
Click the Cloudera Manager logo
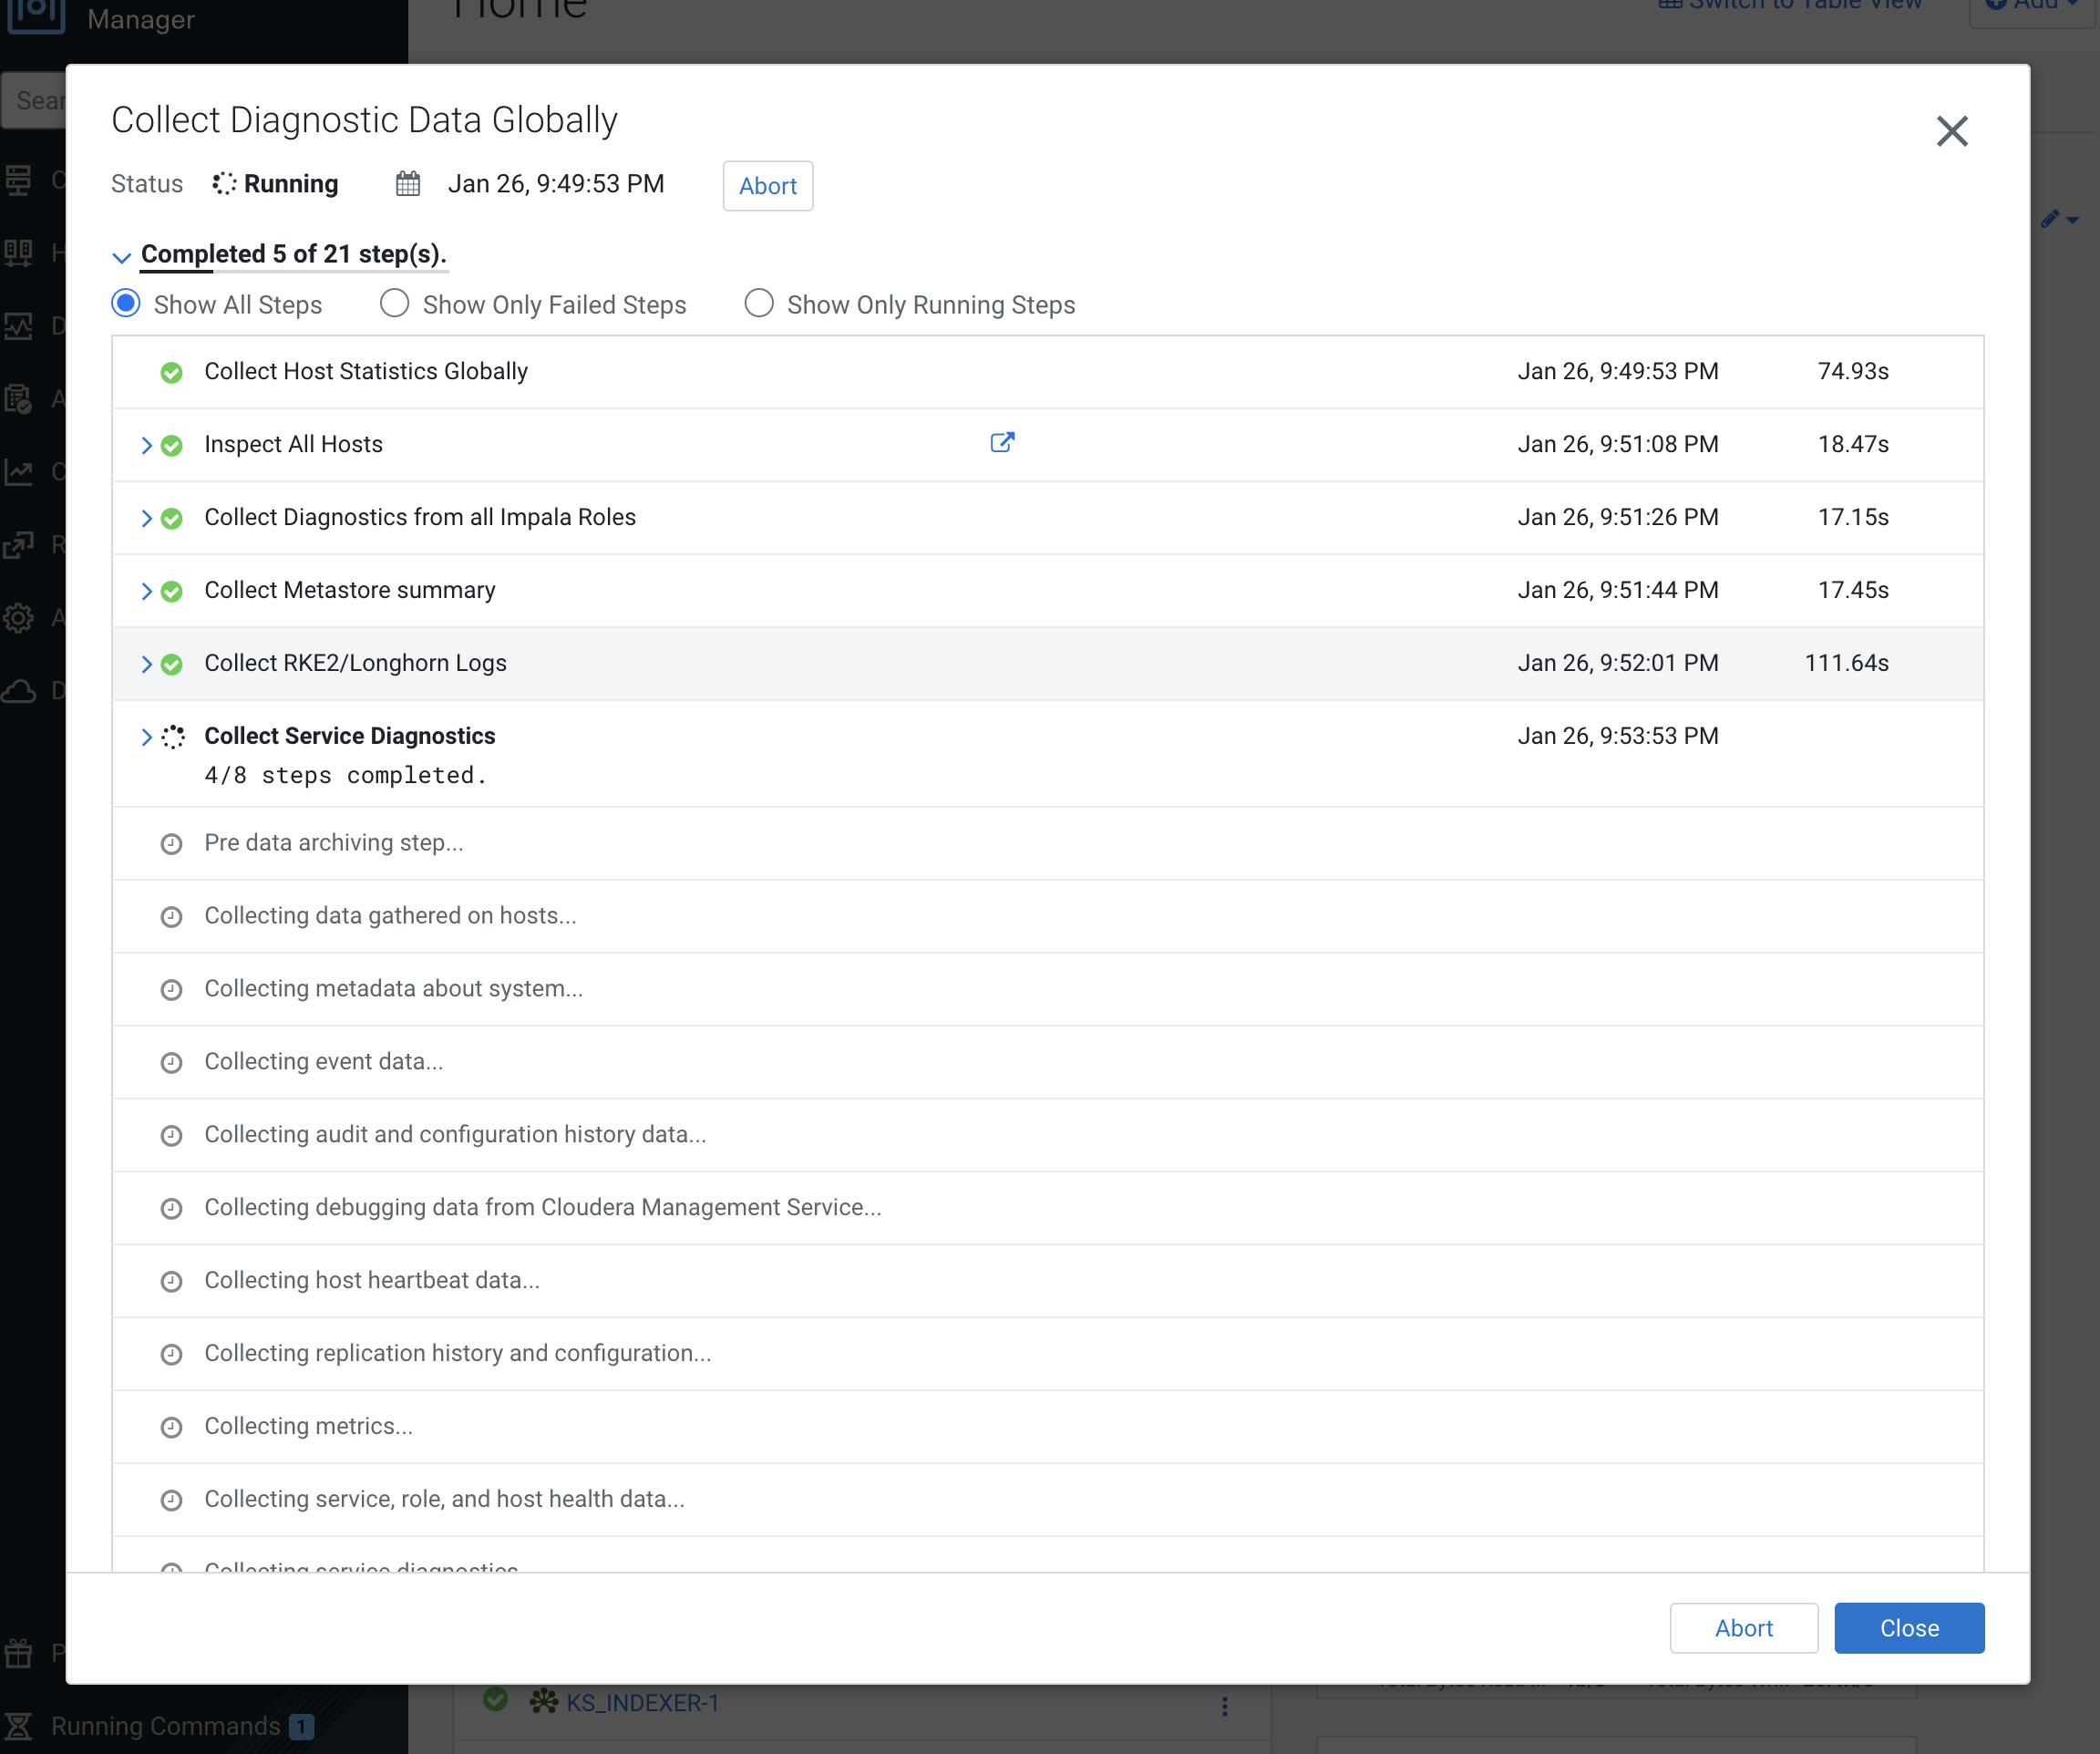click(37, 16)
